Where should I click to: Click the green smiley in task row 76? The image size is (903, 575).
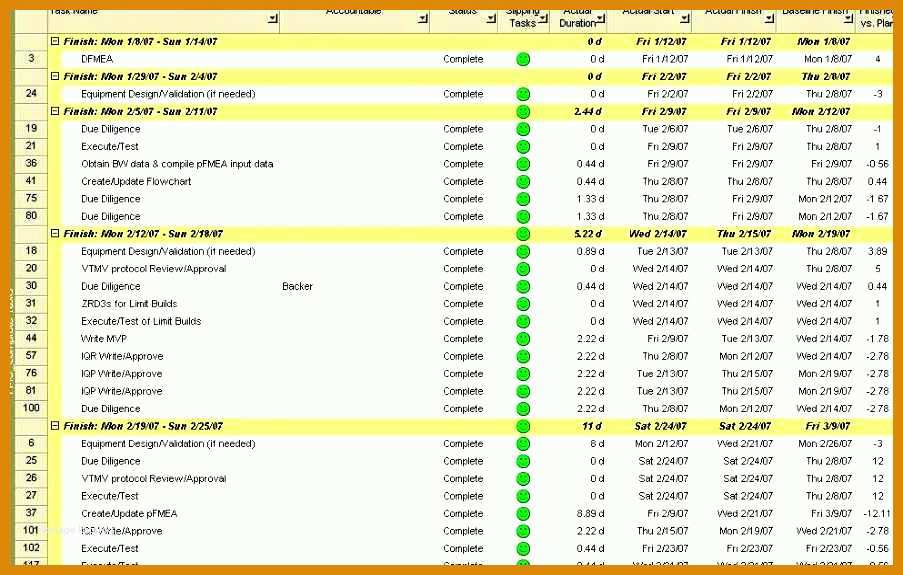click(523, 374)
